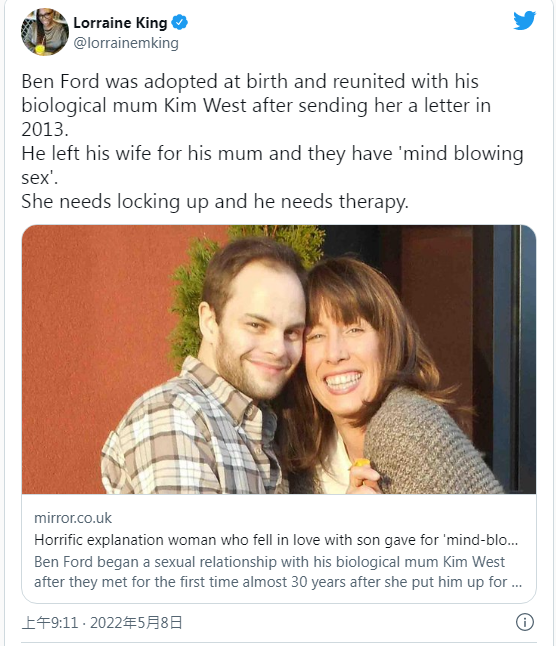Click the description line ending 'put him up for ...'
Screen dimensions: 556x646
tap(278, 582)
